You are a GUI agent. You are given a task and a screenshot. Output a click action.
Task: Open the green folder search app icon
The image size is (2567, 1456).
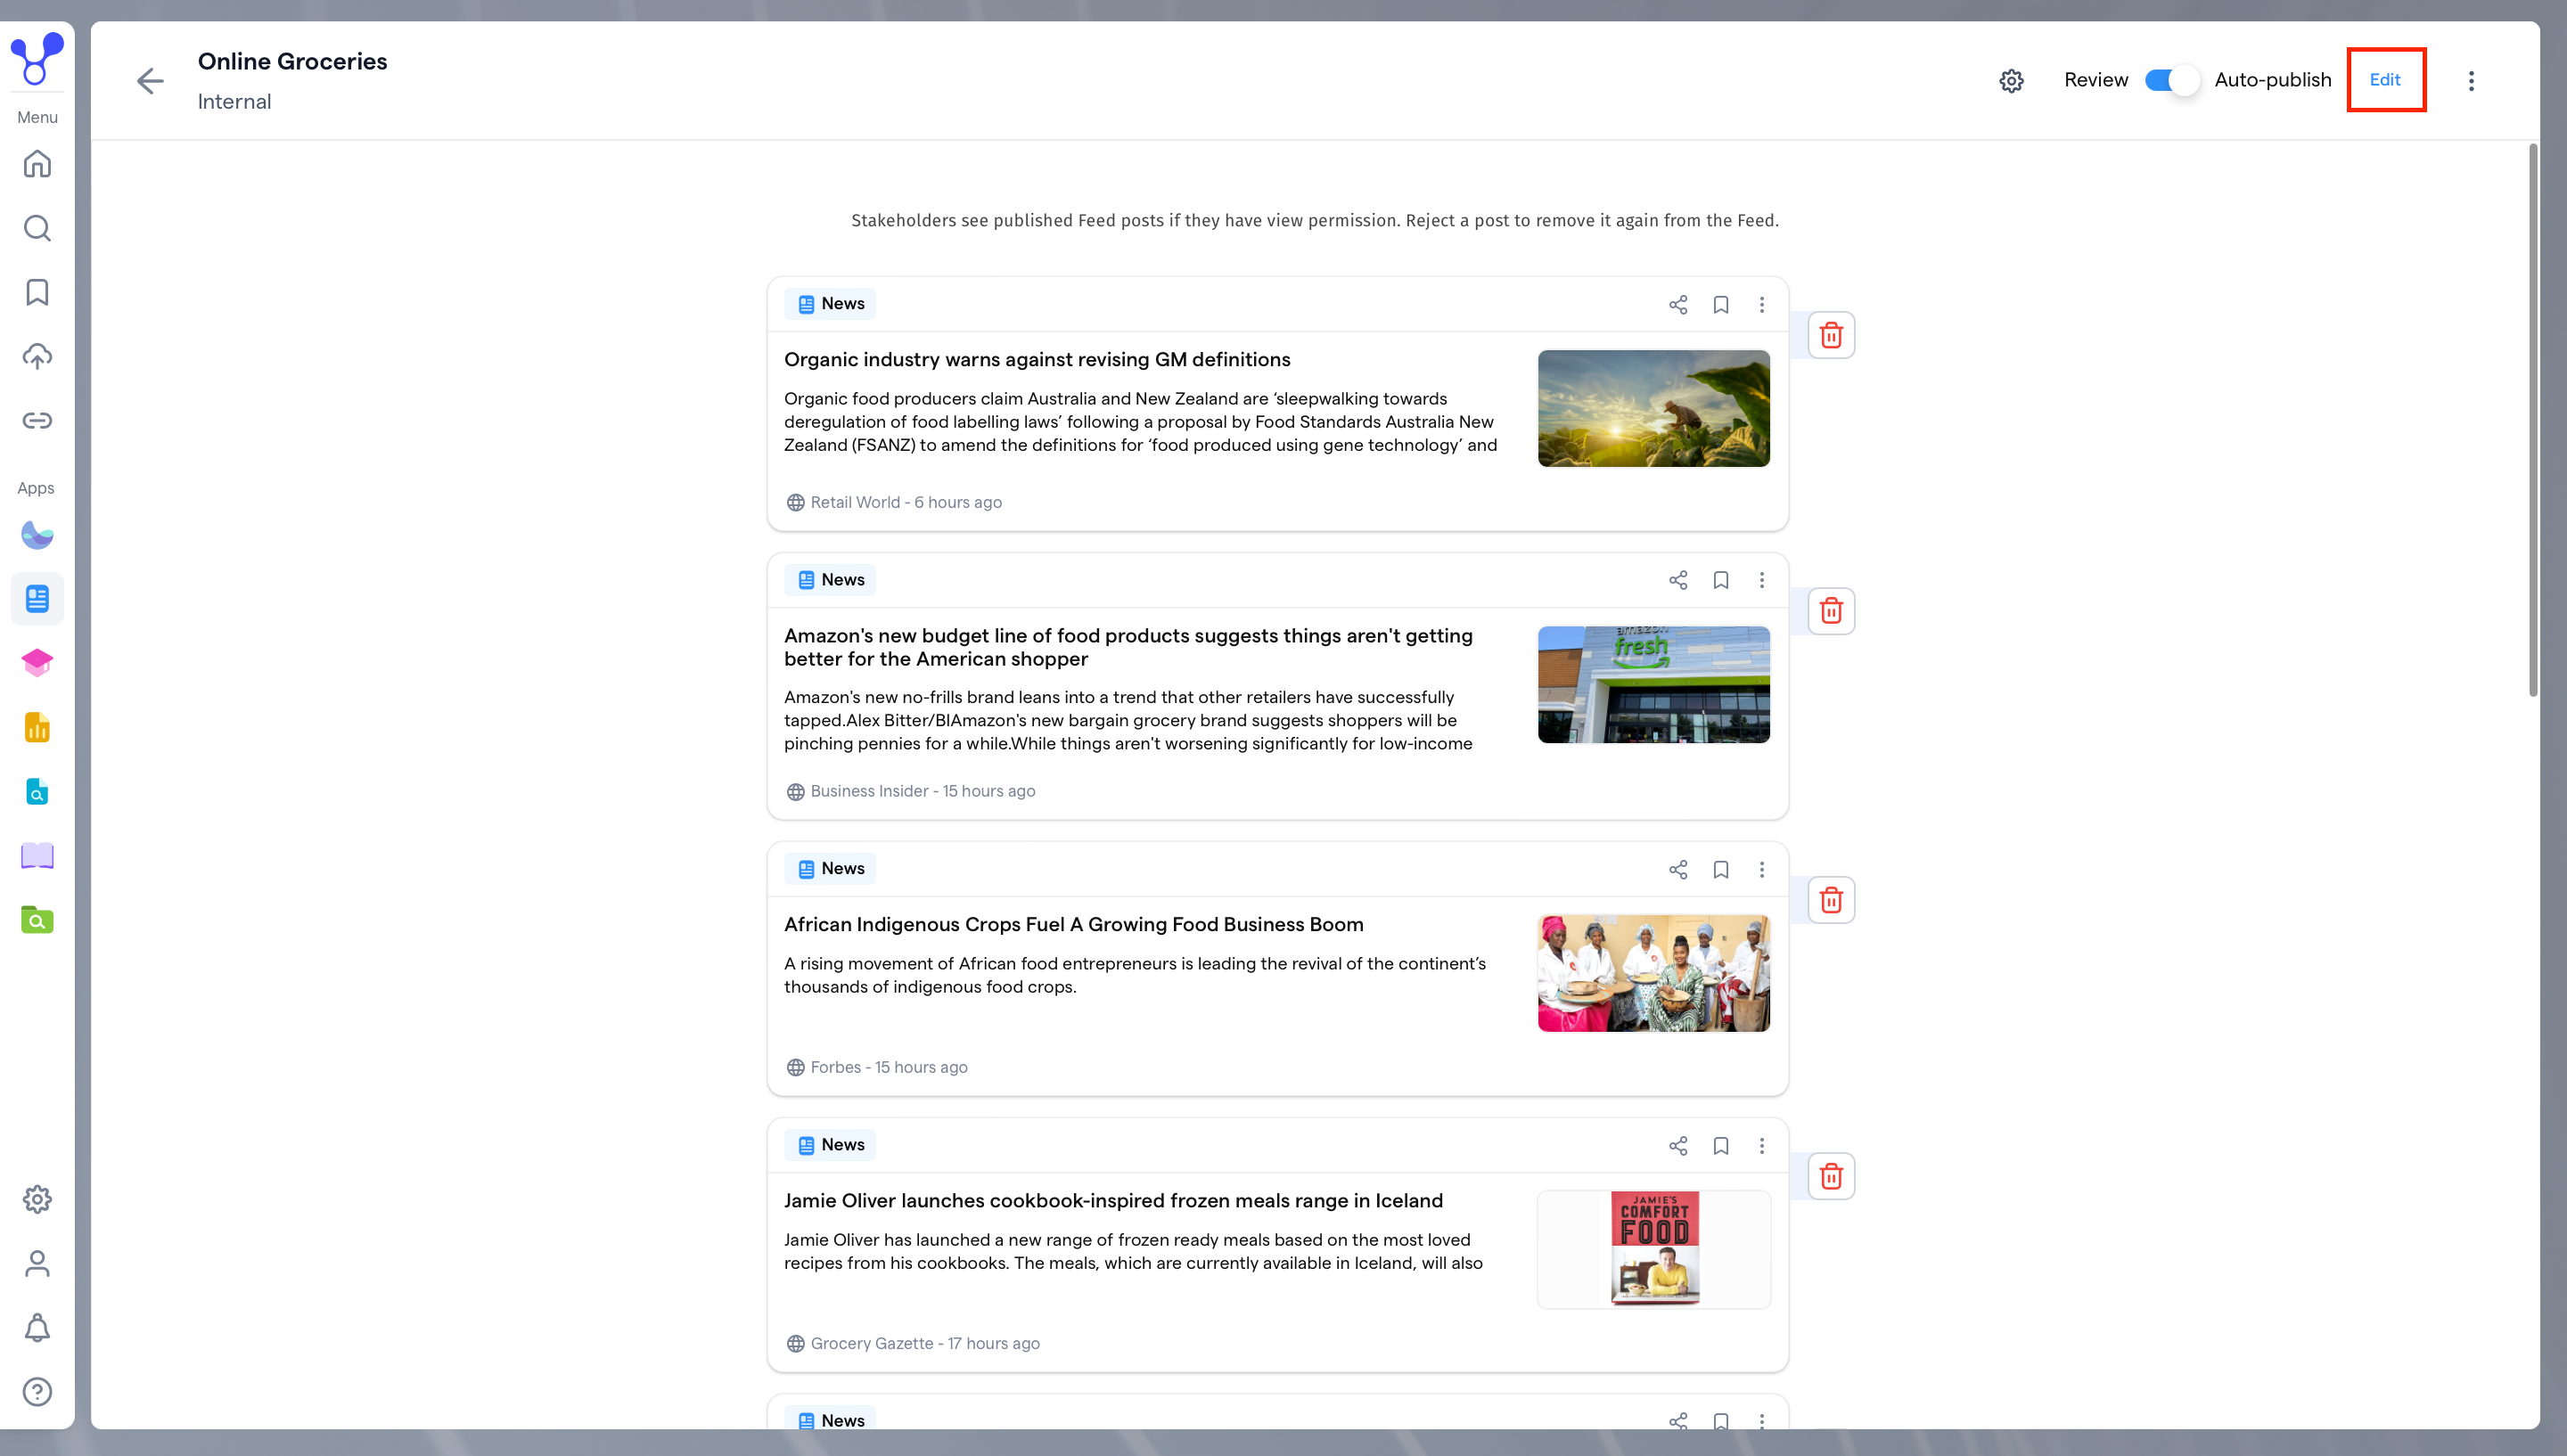(x=37, y=919)
